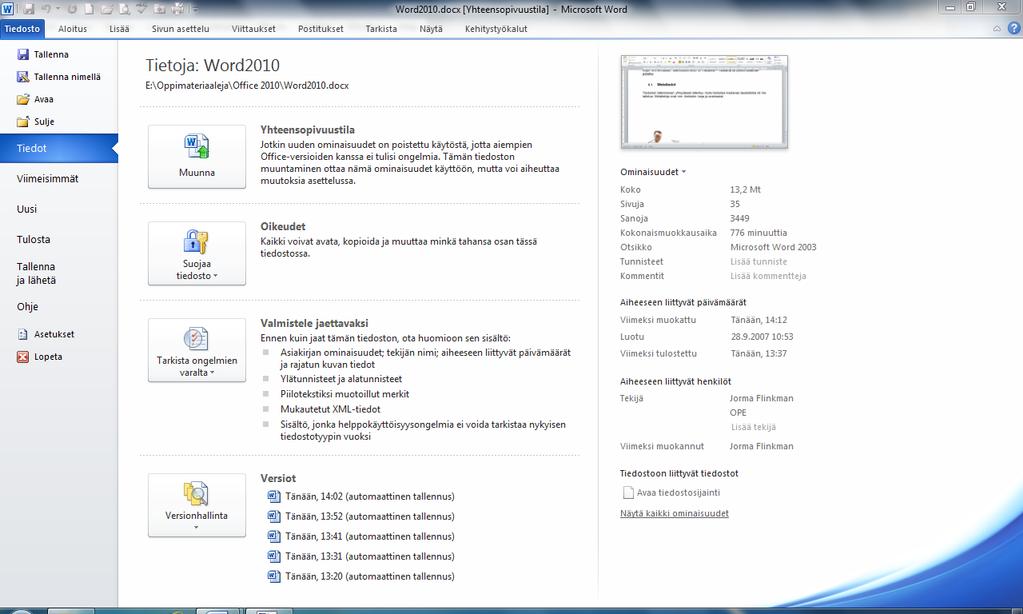Image resolution: width=1023 pixels, height=614 pixels.
Task: Switch to the Tarkista tab
Action: tap(381, 29)
